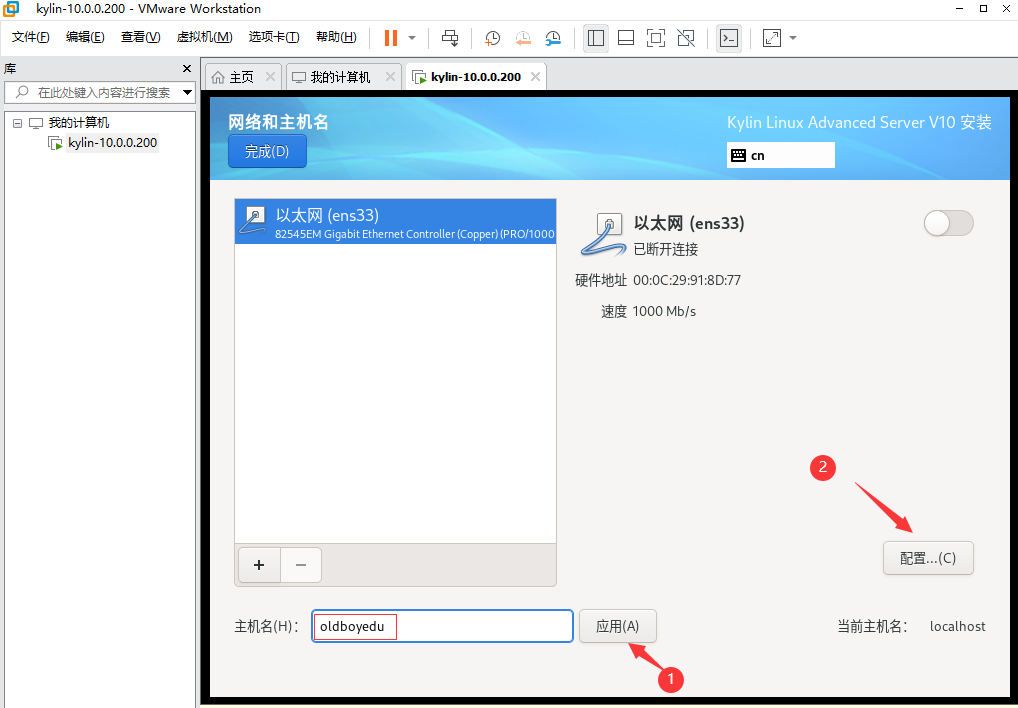Open the snapshot manager icon
Screen dimensions: 1018x708
[552, 38]
